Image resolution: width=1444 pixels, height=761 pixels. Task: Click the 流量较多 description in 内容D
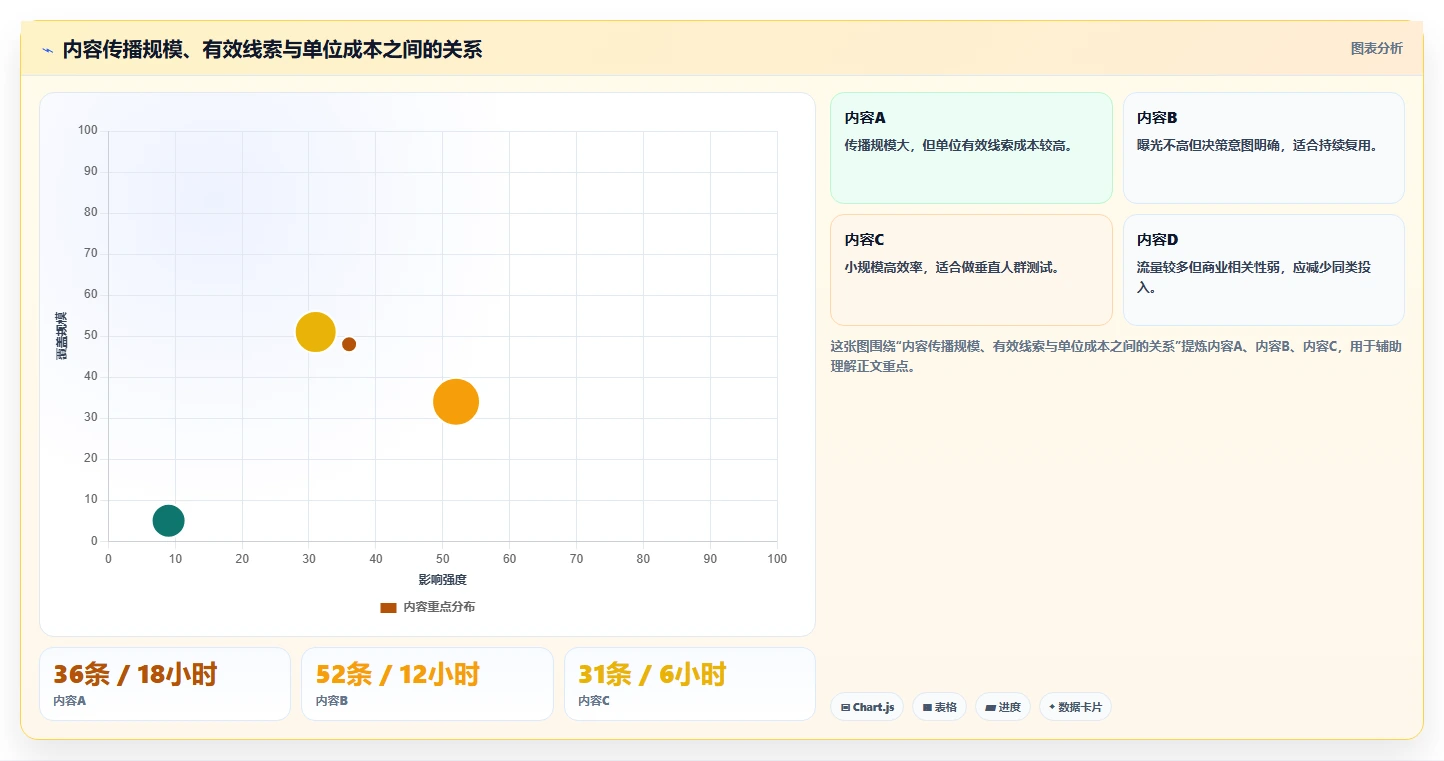point(1254,277)
